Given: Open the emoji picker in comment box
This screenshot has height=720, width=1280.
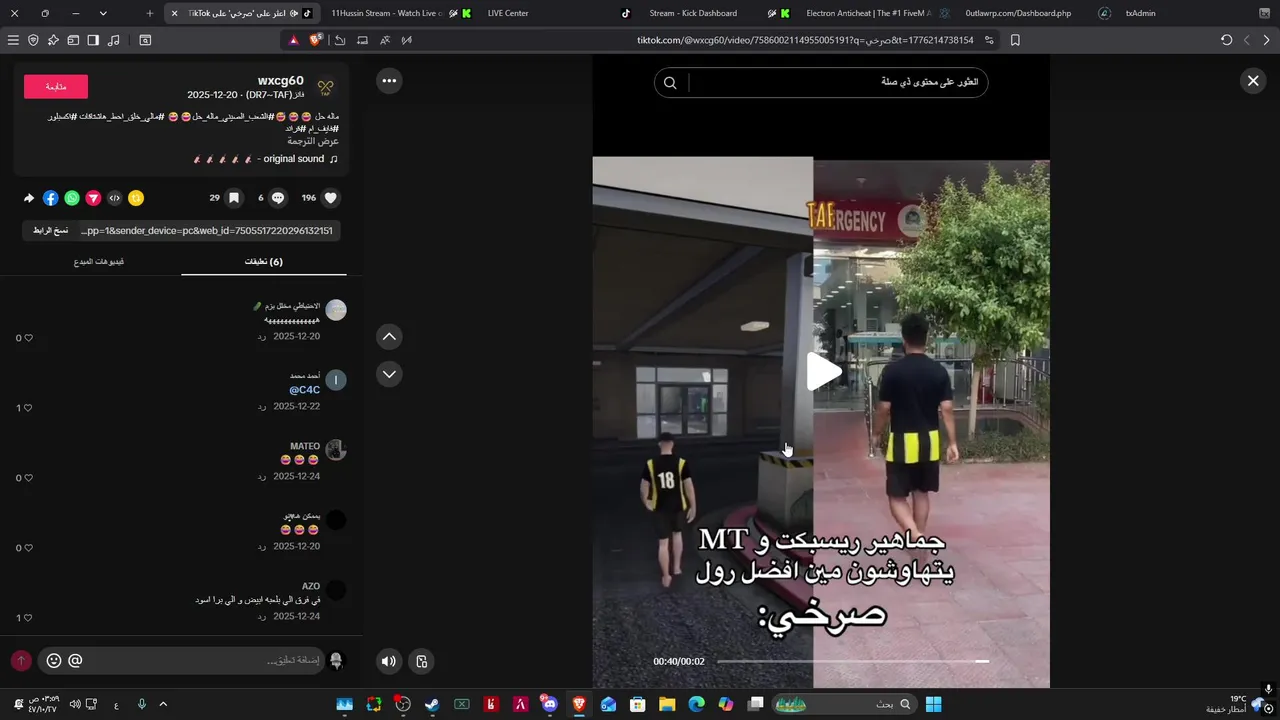Looking at the screenshot, I should 54,660.
